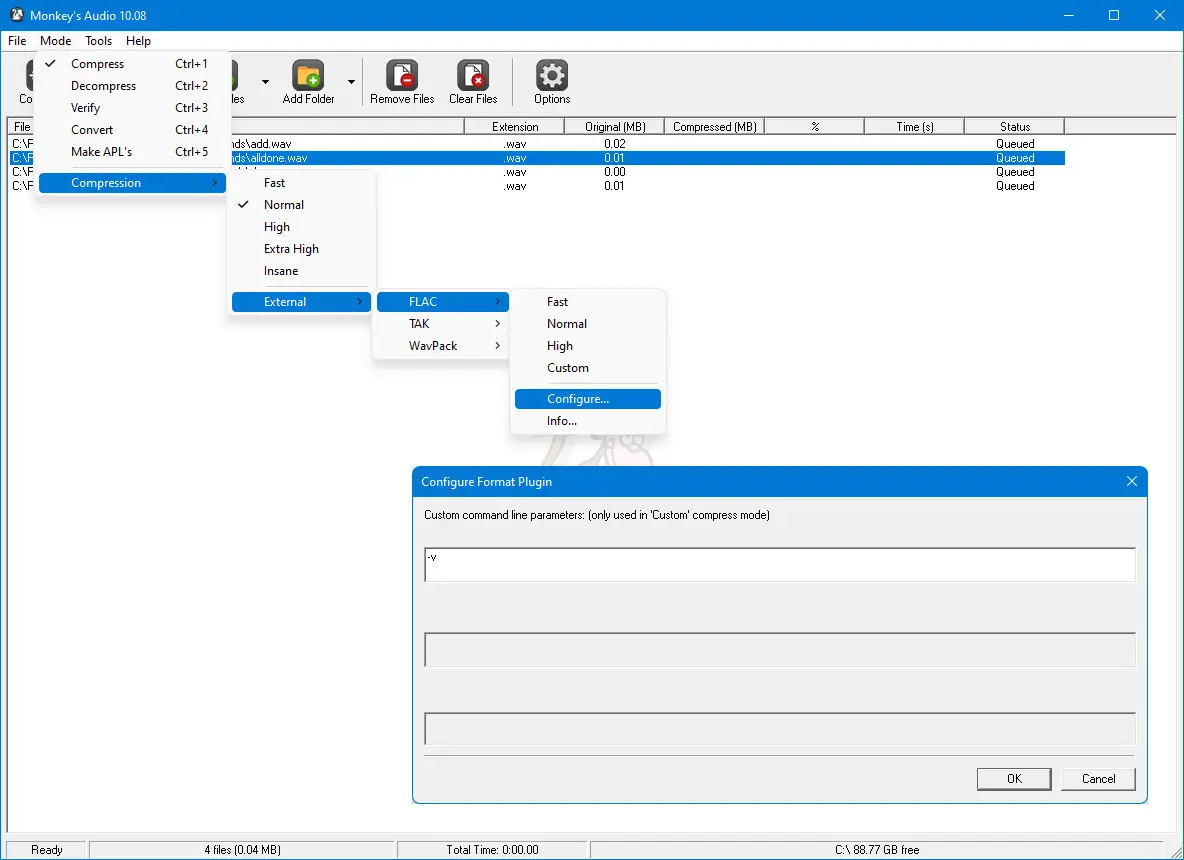Select the add.wav file row
1184x860 pixels.
538,143
